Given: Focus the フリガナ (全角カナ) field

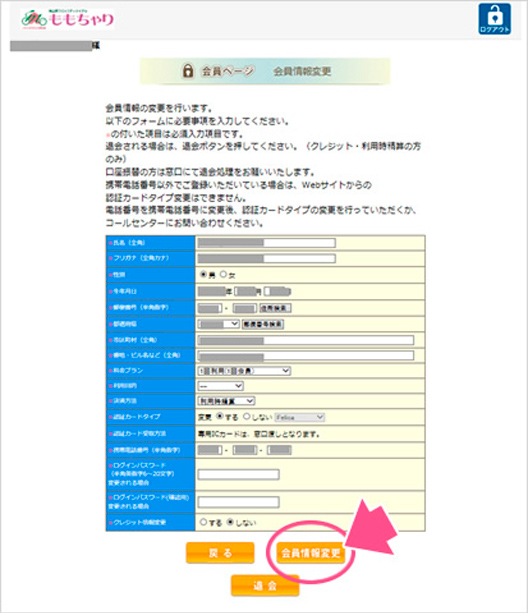Looking at the screenshot, I should tap(267, 258).
